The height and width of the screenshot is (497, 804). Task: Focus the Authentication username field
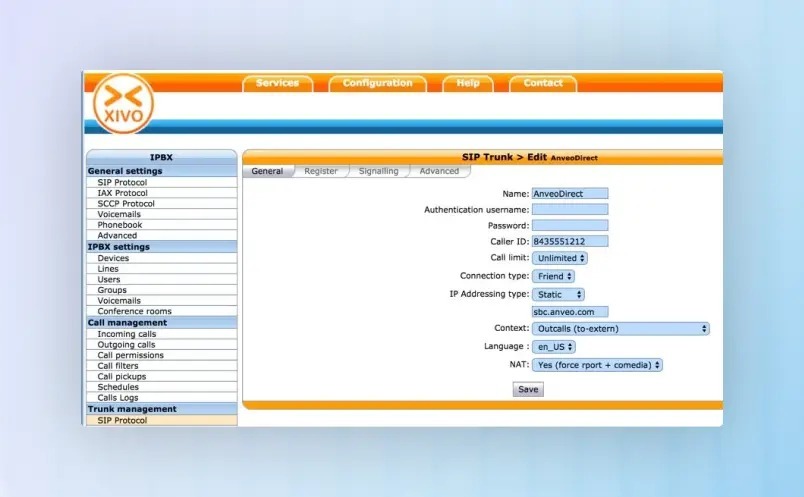569,209
